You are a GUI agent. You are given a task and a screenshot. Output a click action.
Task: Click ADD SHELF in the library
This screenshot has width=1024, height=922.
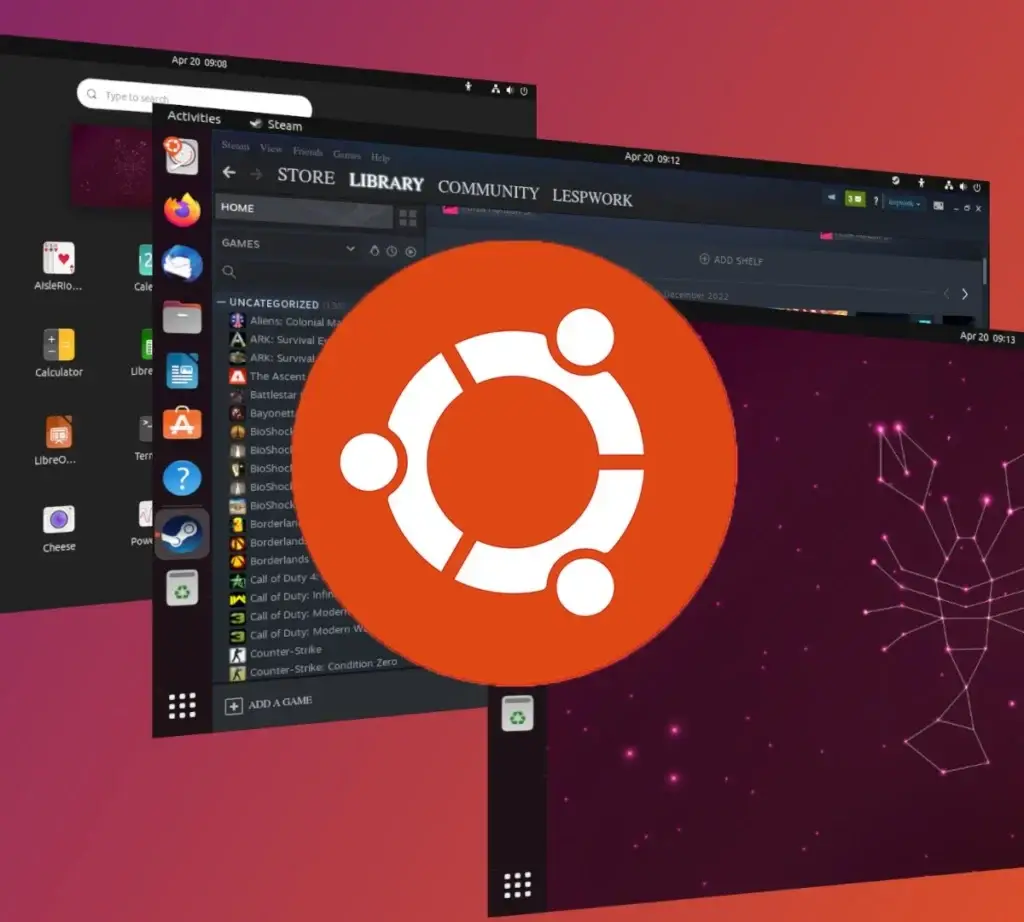pos(733,260)
